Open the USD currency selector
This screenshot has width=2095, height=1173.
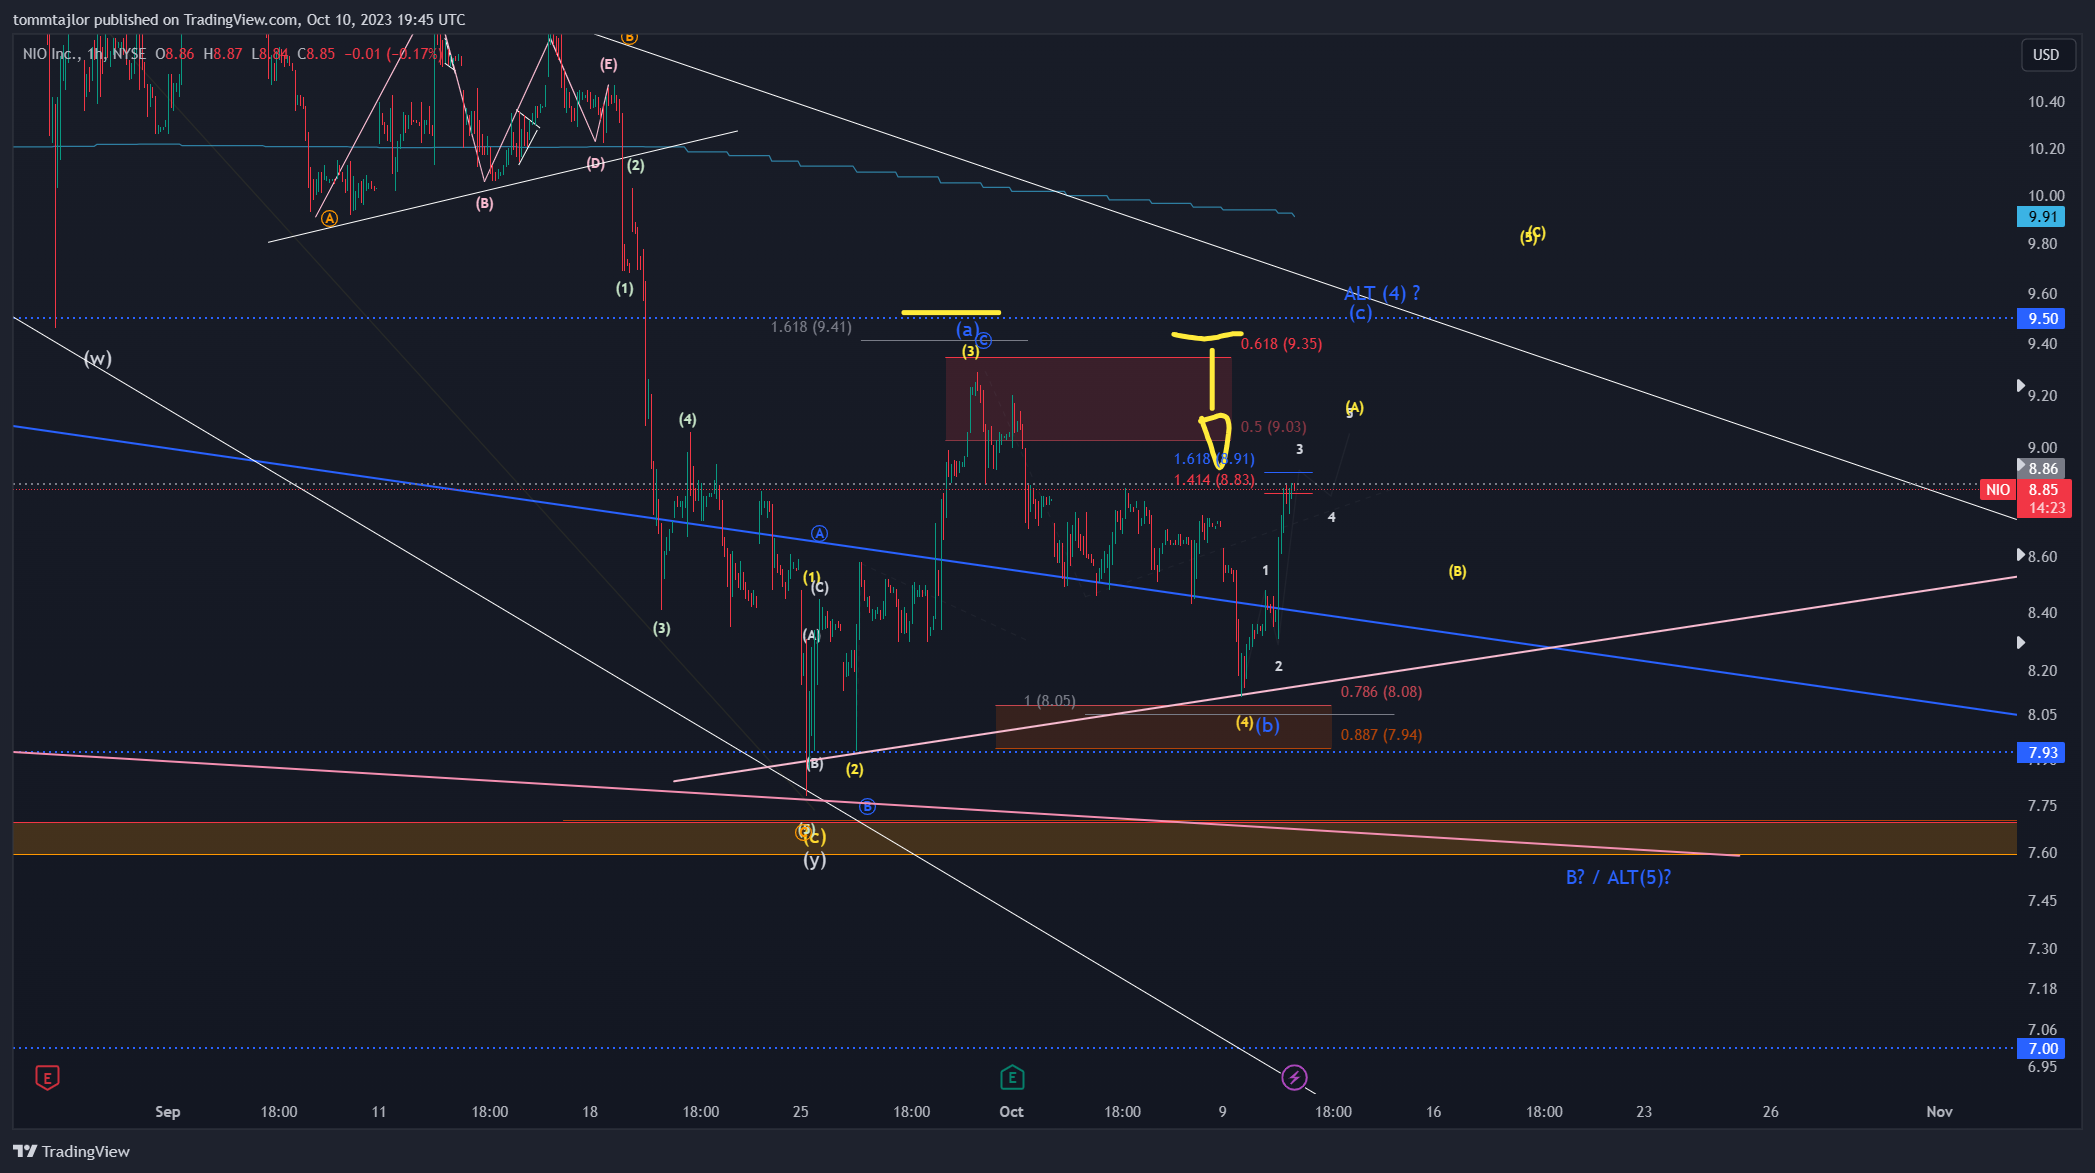click(2045, 55)
